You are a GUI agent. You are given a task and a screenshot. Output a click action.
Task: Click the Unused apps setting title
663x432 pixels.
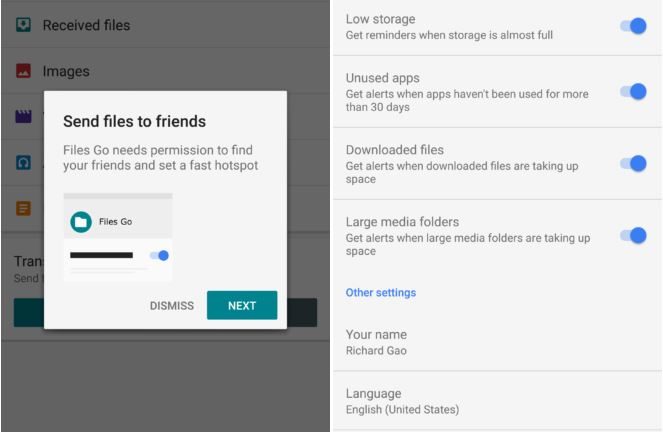pos(382,78)
